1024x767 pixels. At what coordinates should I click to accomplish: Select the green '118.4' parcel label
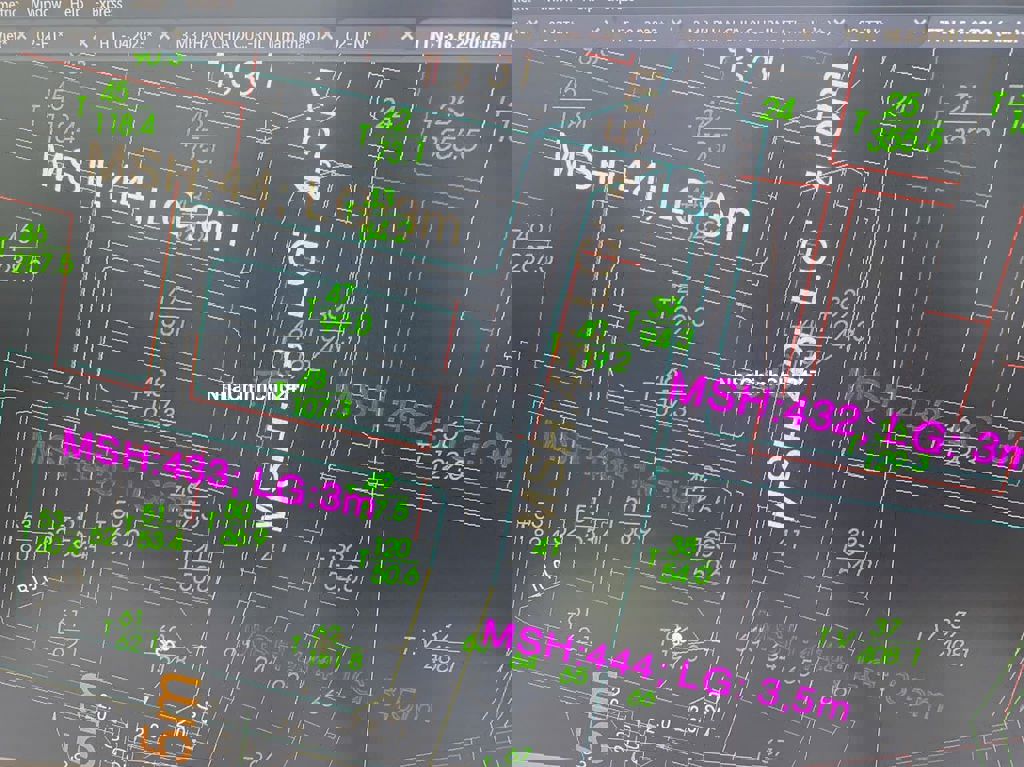pyautogui.click(x=125, y=125)
